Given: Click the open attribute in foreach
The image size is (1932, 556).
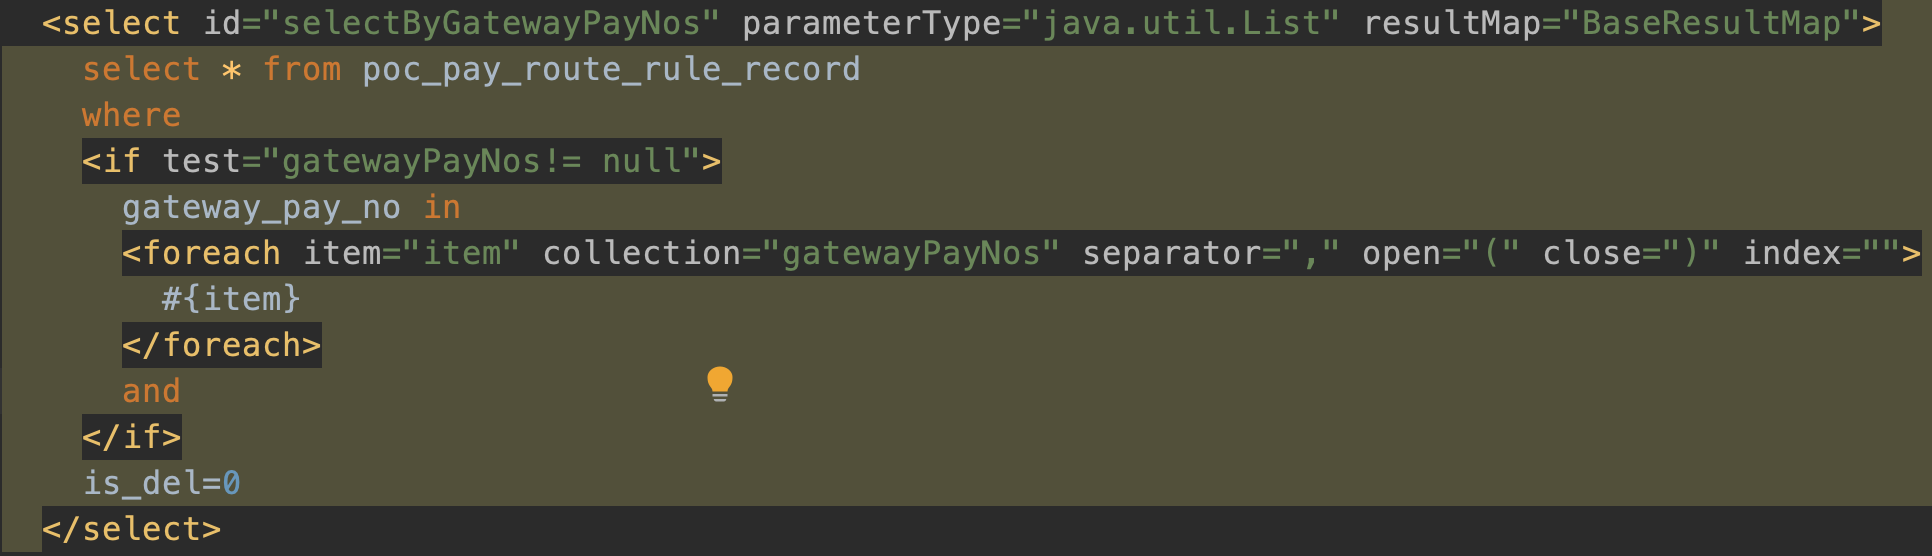Looking at the screenshot, I should [1401, 253].
